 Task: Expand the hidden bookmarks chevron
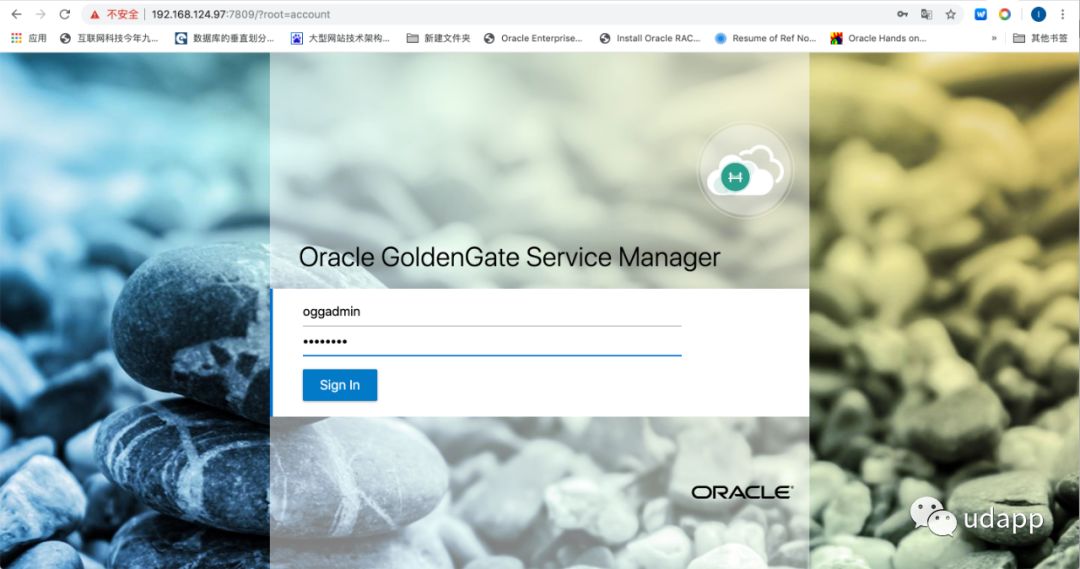(x=994, y=39)
